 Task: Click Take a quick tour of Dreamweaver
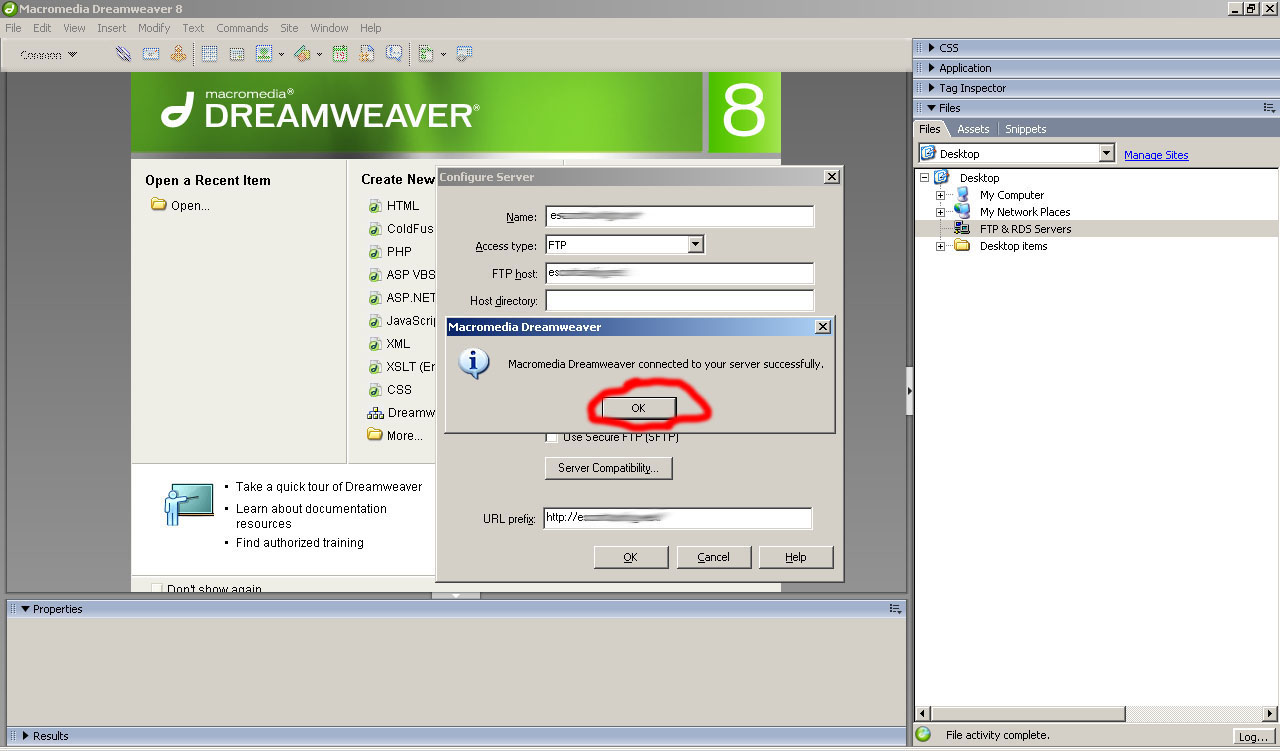click(329, 487)
